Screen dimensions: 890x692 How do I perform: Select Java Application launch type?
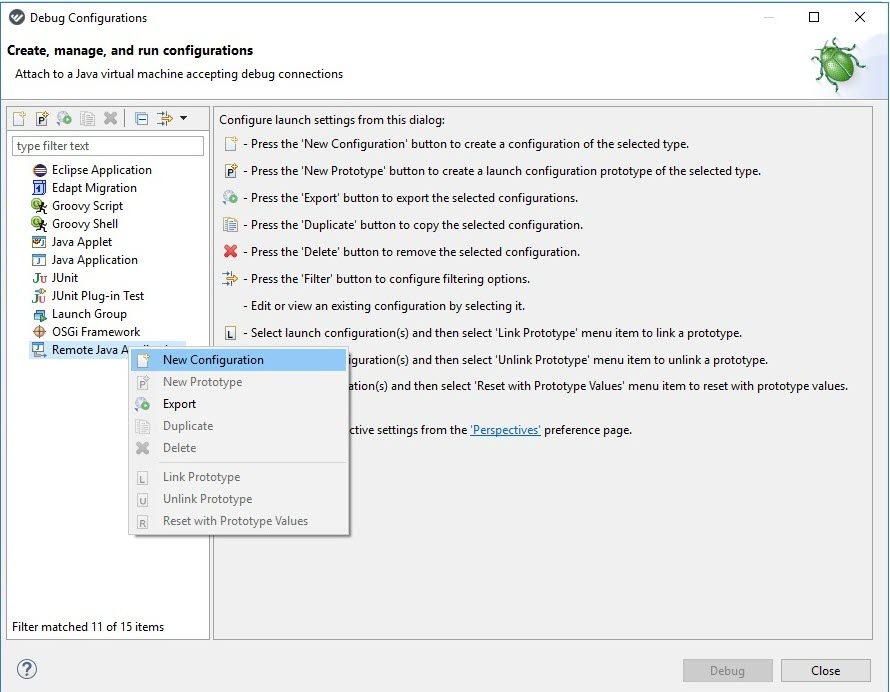(x=95, y=260)
